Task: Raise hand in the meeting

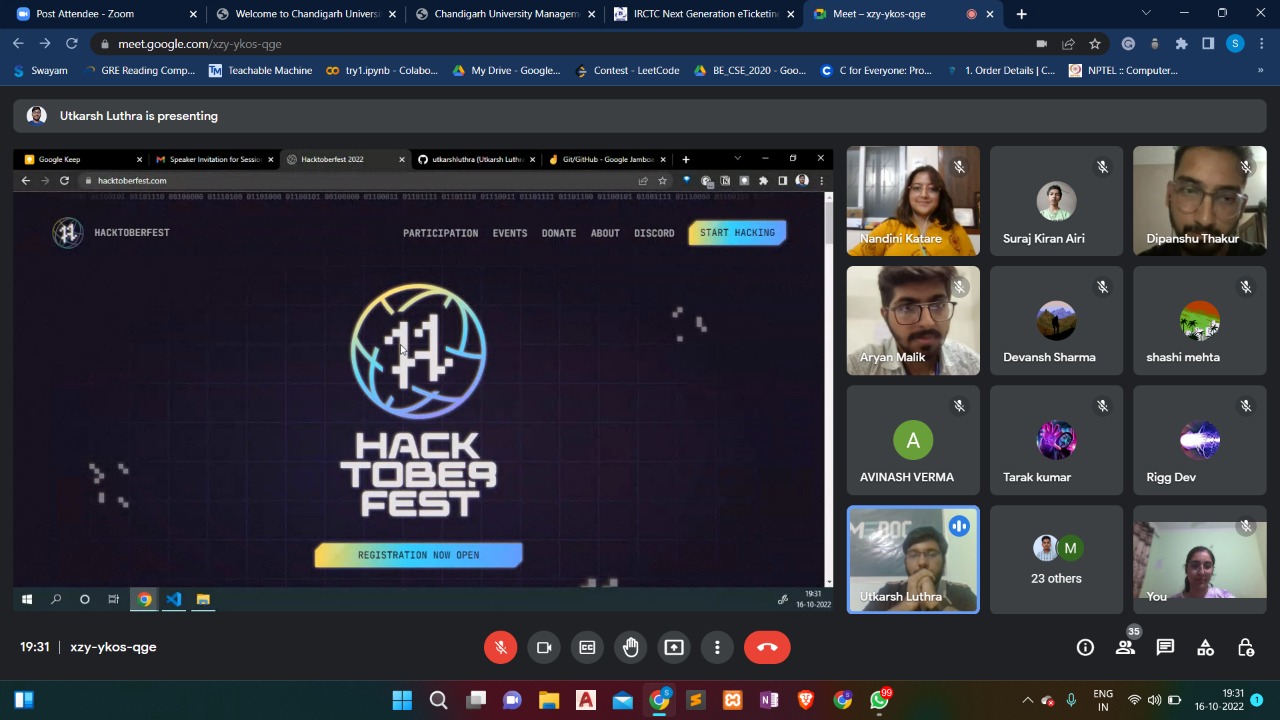Action: pos(630,647)
